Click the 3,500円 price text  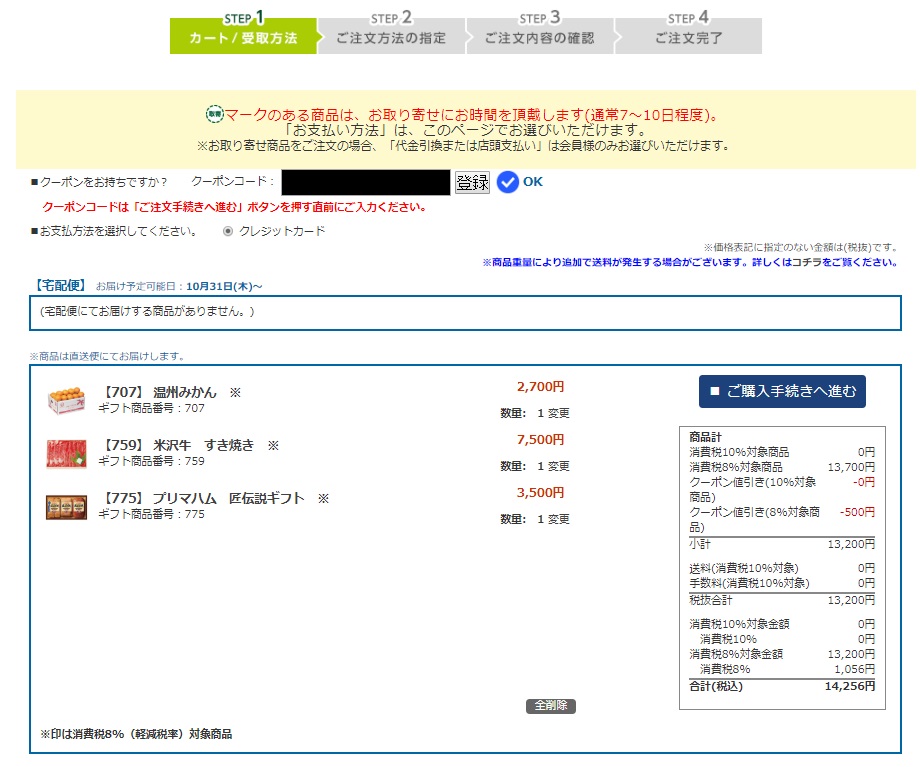540,492
